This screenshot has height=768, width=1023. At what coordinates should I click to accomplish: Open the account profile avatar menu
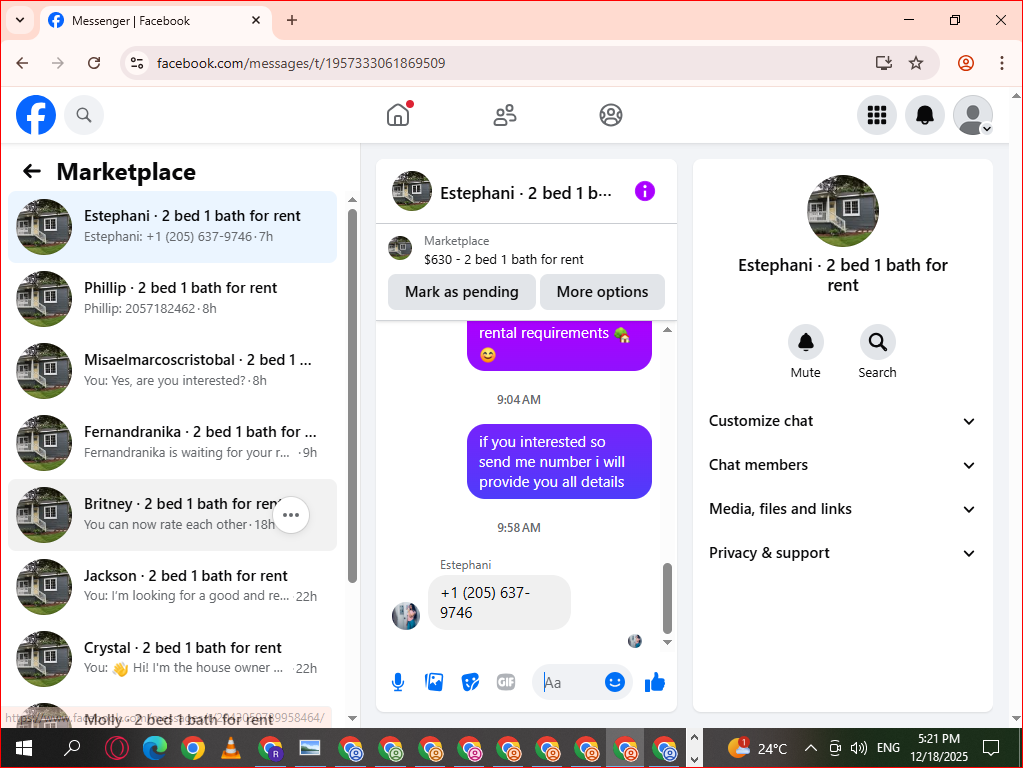973,115
